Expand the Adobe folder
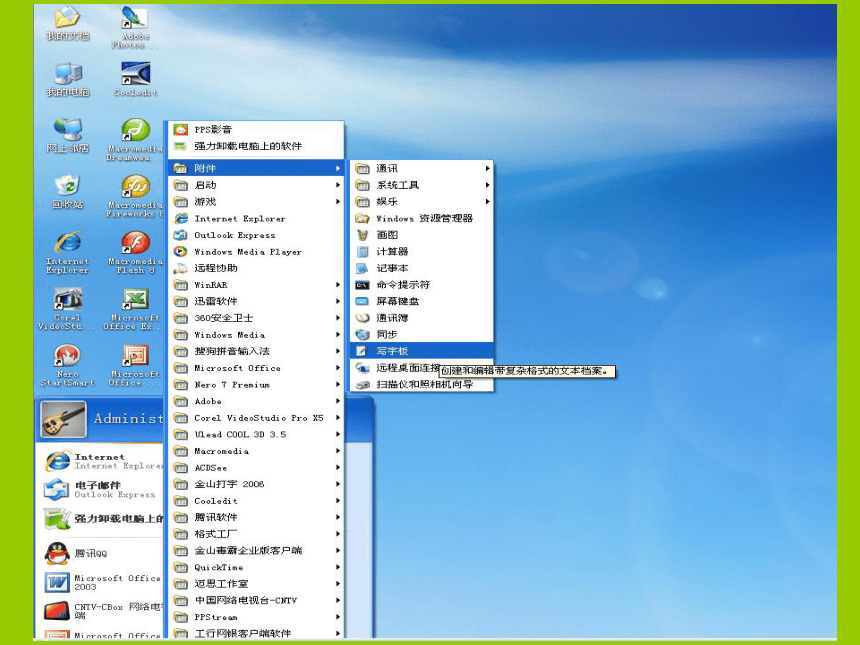Viewport: 860px width, 645px height. pos(256,401)
